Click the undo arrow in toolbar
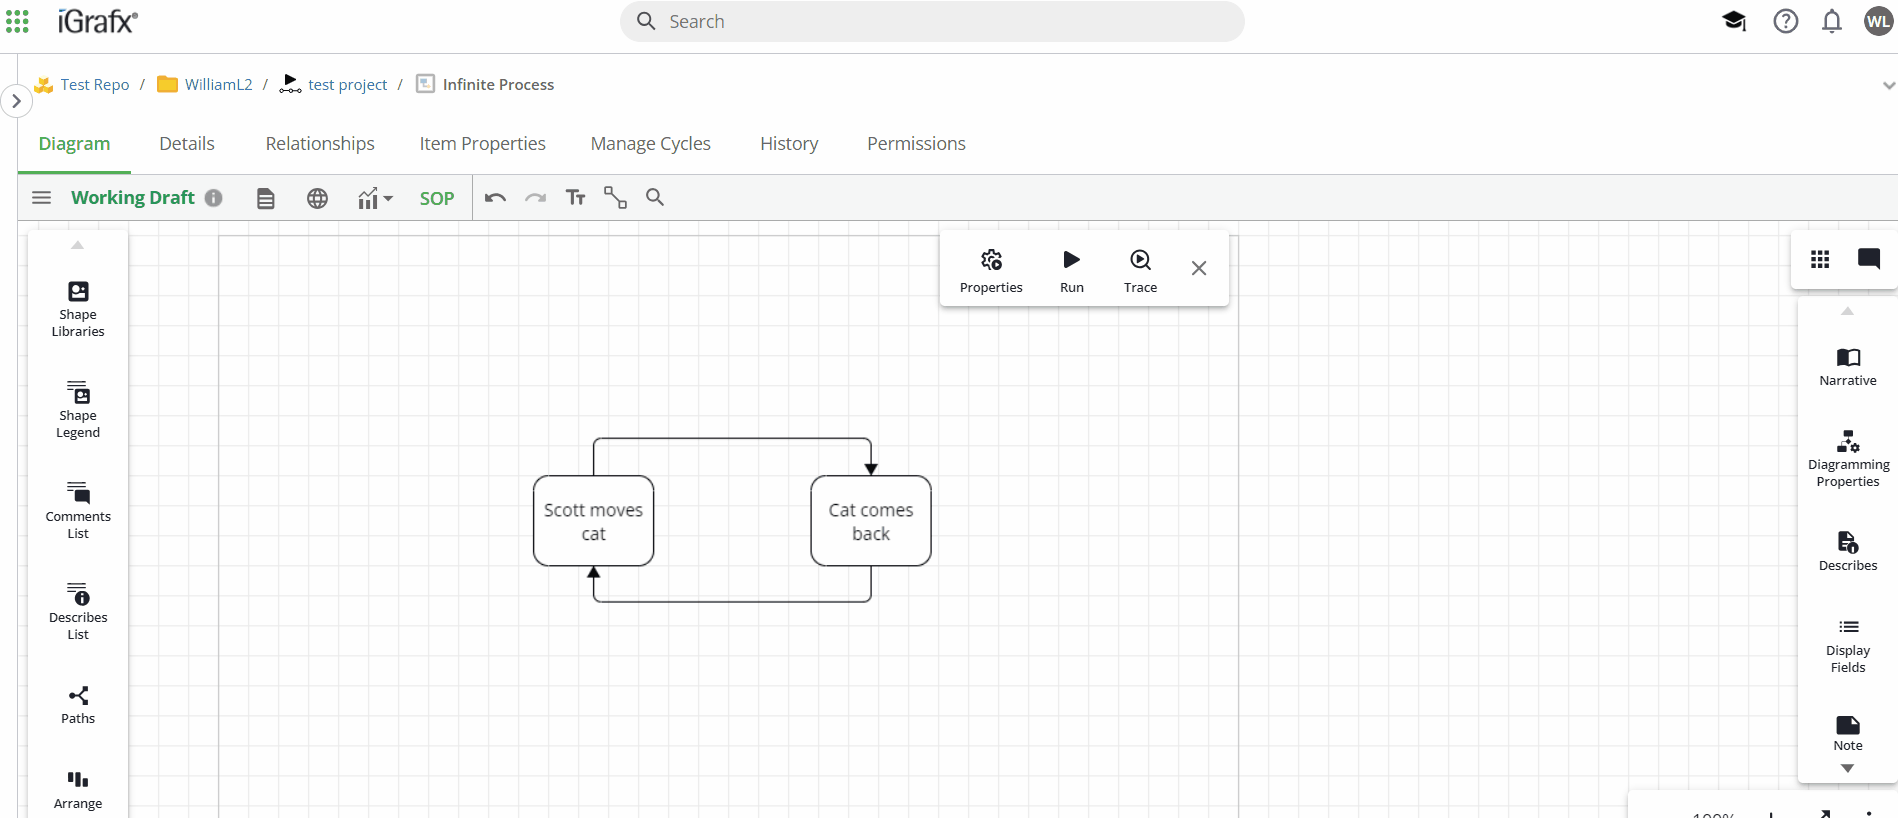1898x818 pixels. (x=495, y=198)
